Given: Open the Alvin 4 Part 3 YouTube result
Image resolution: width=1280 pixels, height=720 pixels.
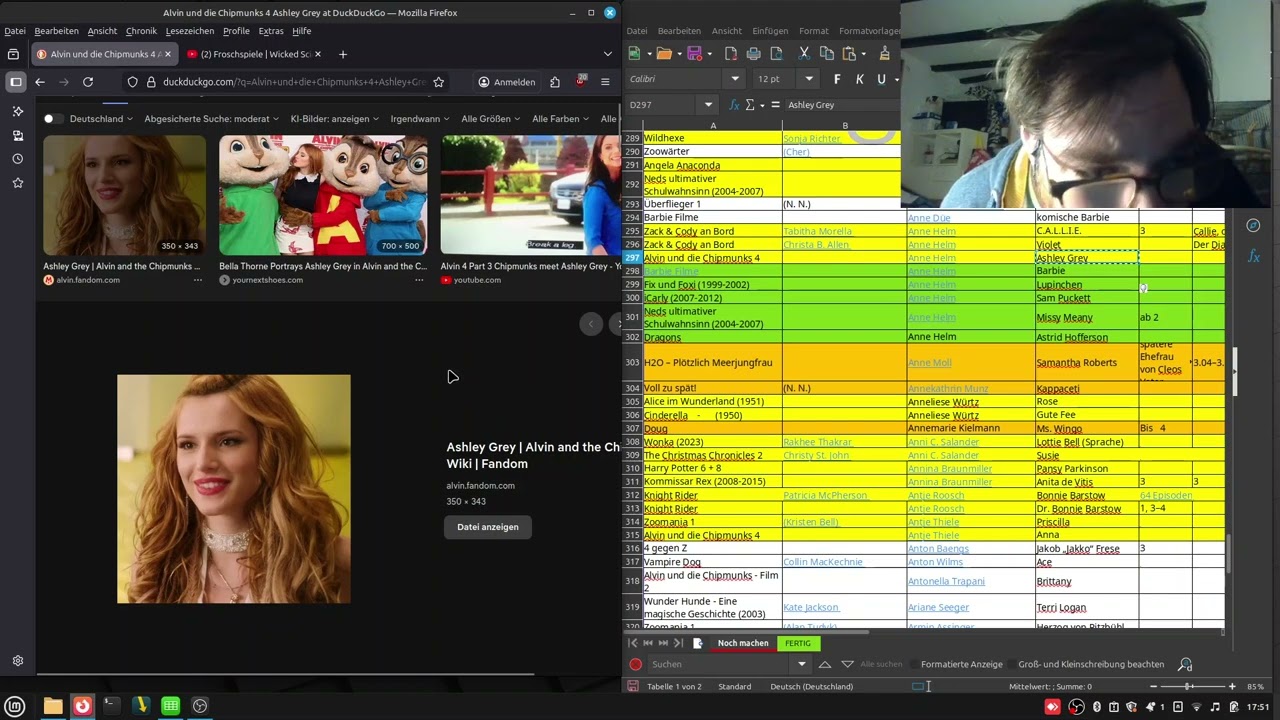Looking at the screenshot, I should (x=530, y=267).
